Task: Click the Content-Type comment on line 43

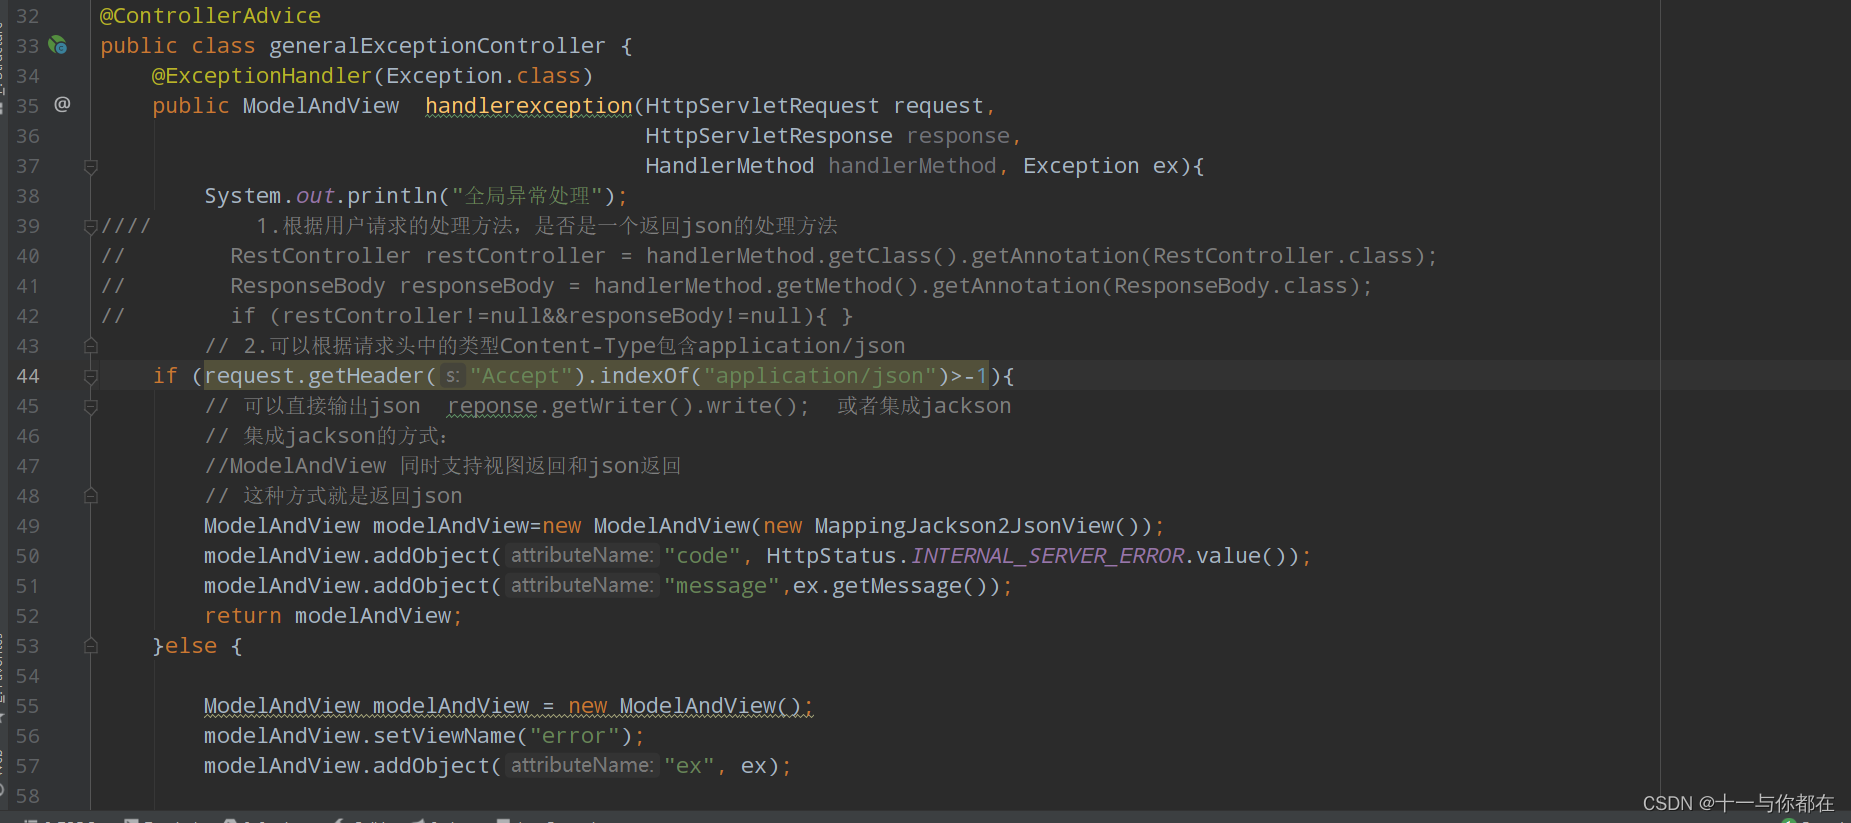Action: click(555, 346)
